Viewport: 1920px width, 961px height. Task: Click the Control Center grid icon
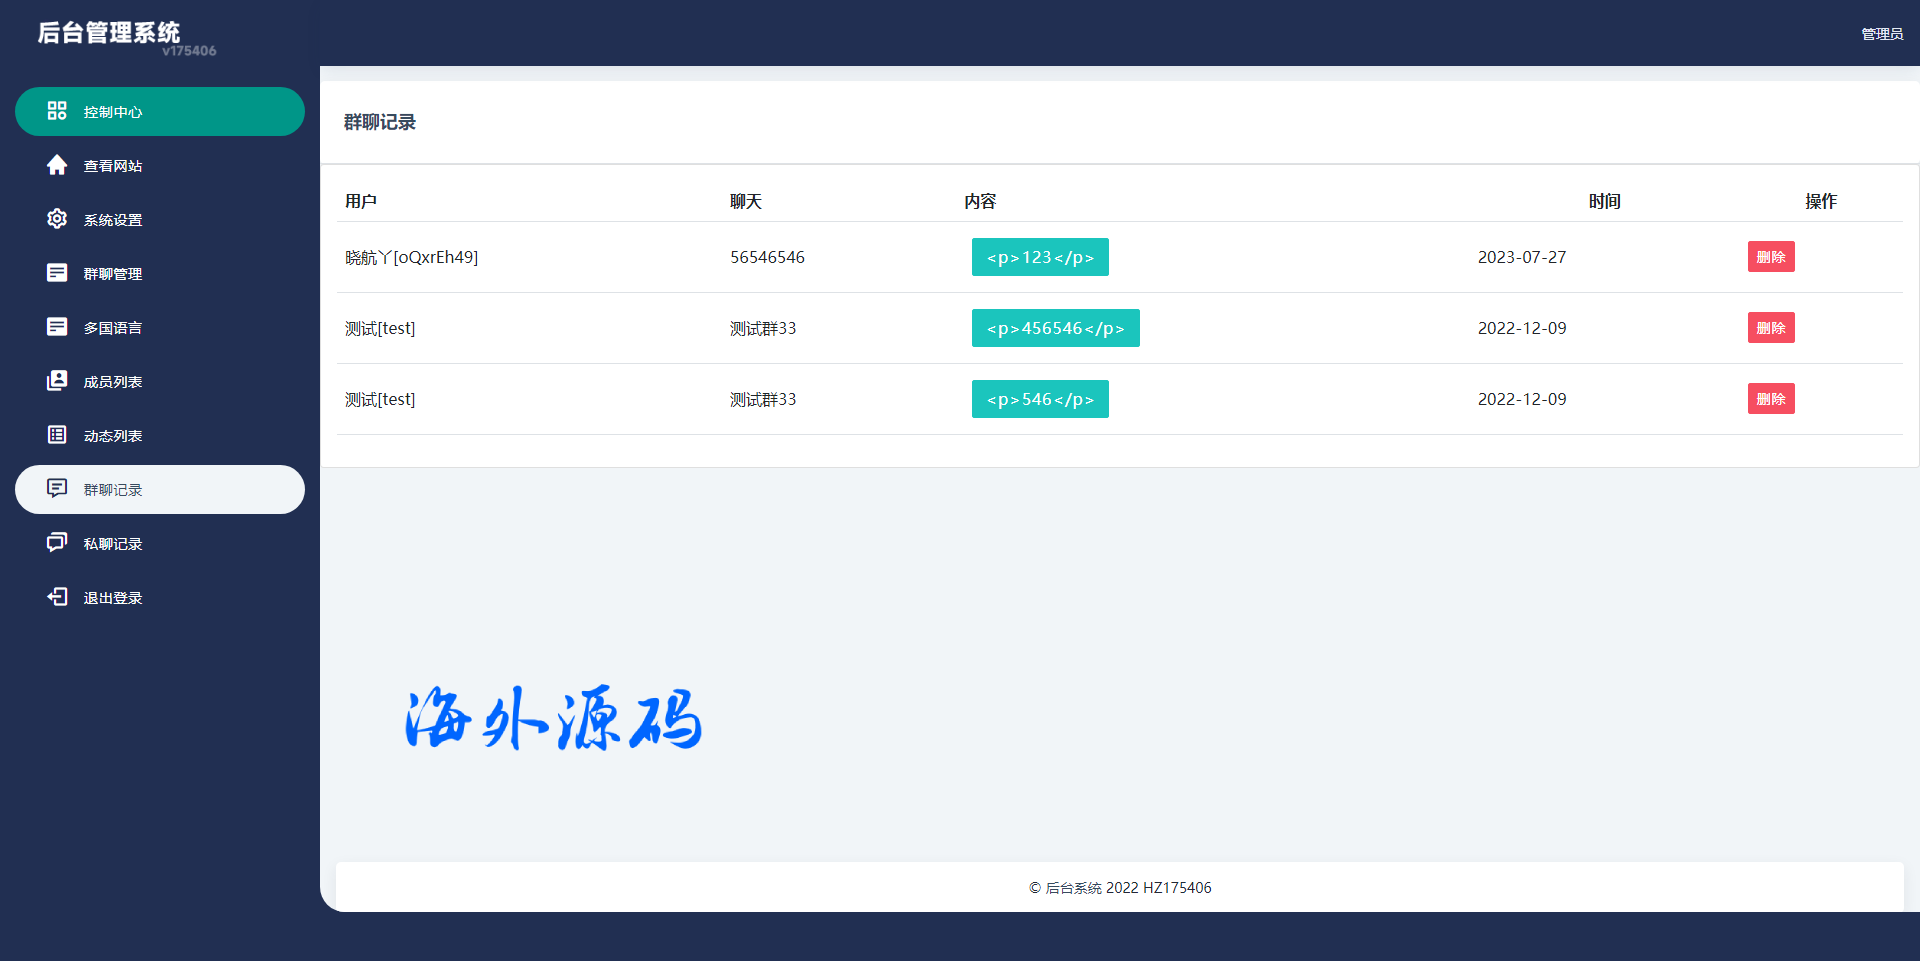point(57,111)
